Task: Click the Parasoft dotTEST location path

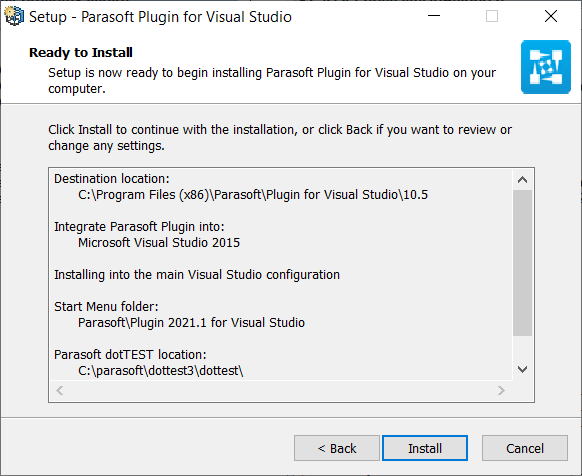Action: (160, 371)
